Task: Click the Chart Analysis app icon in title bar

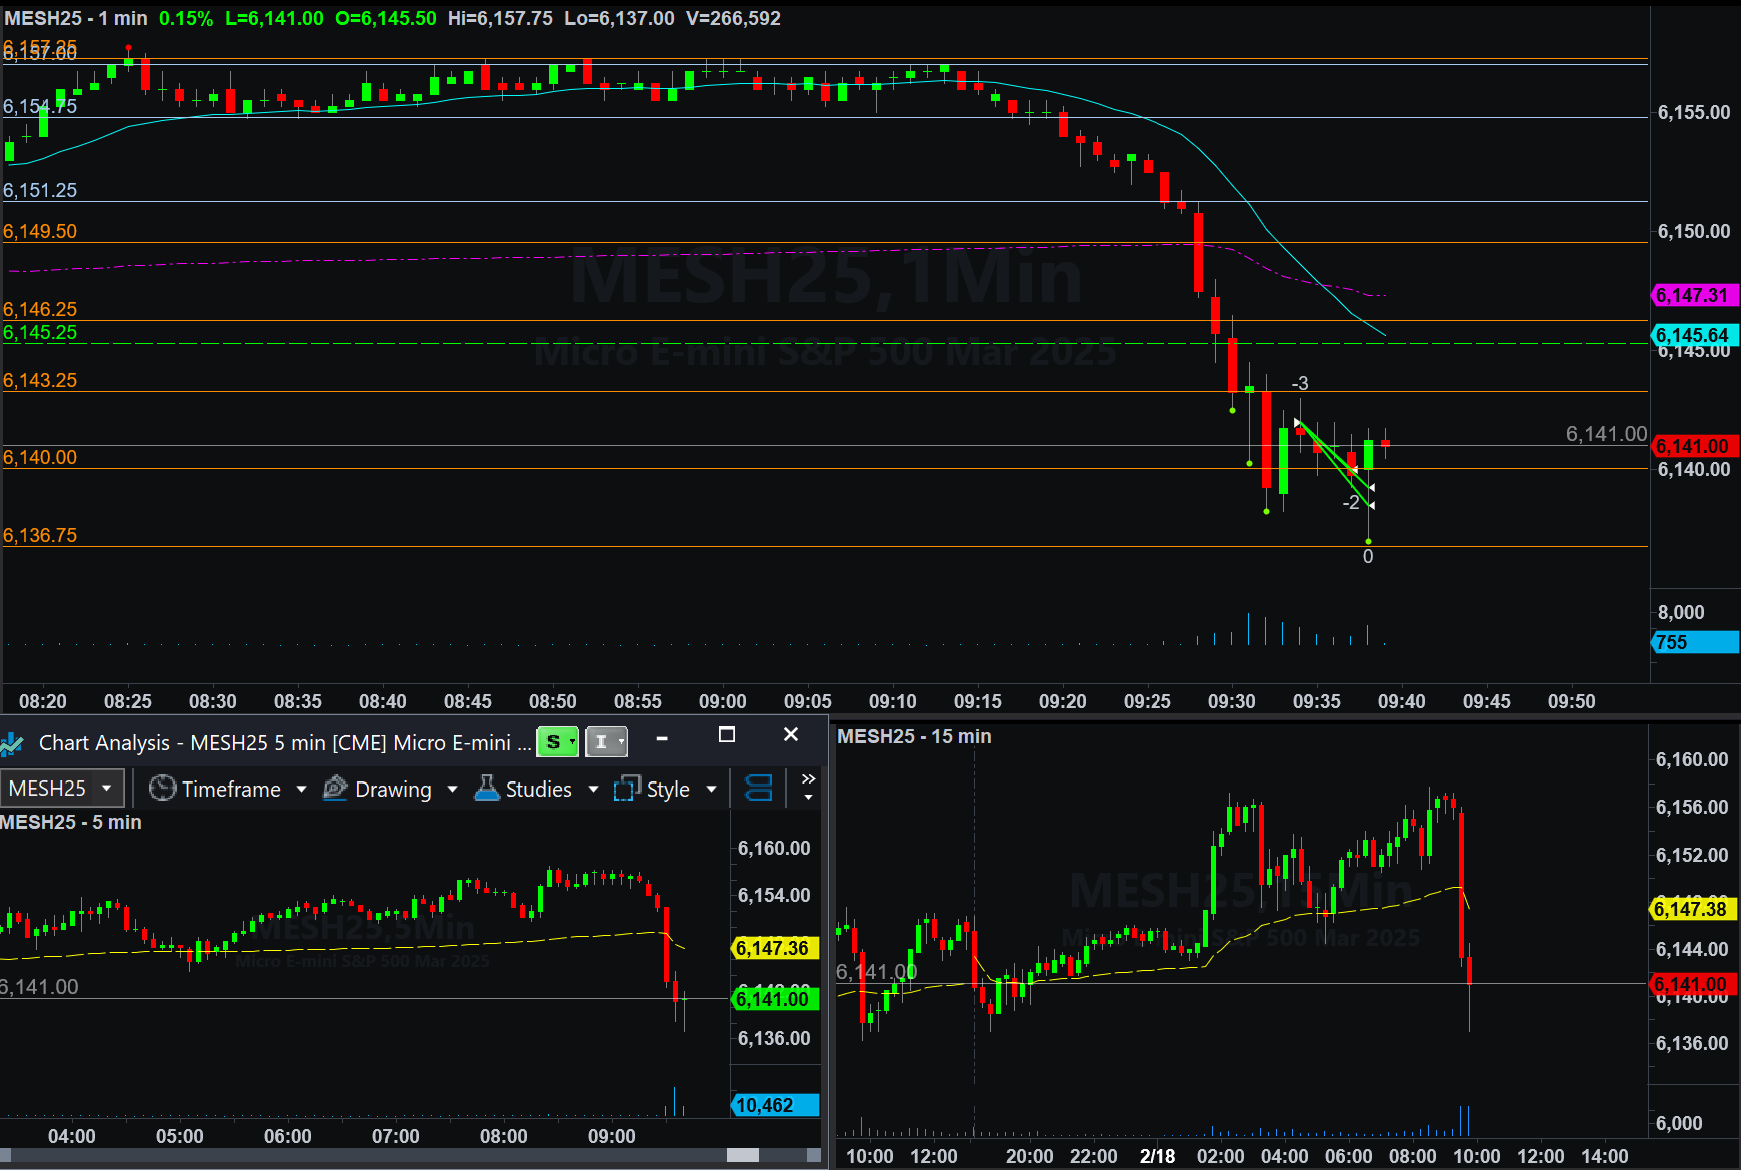Action: tap(12, 743)
